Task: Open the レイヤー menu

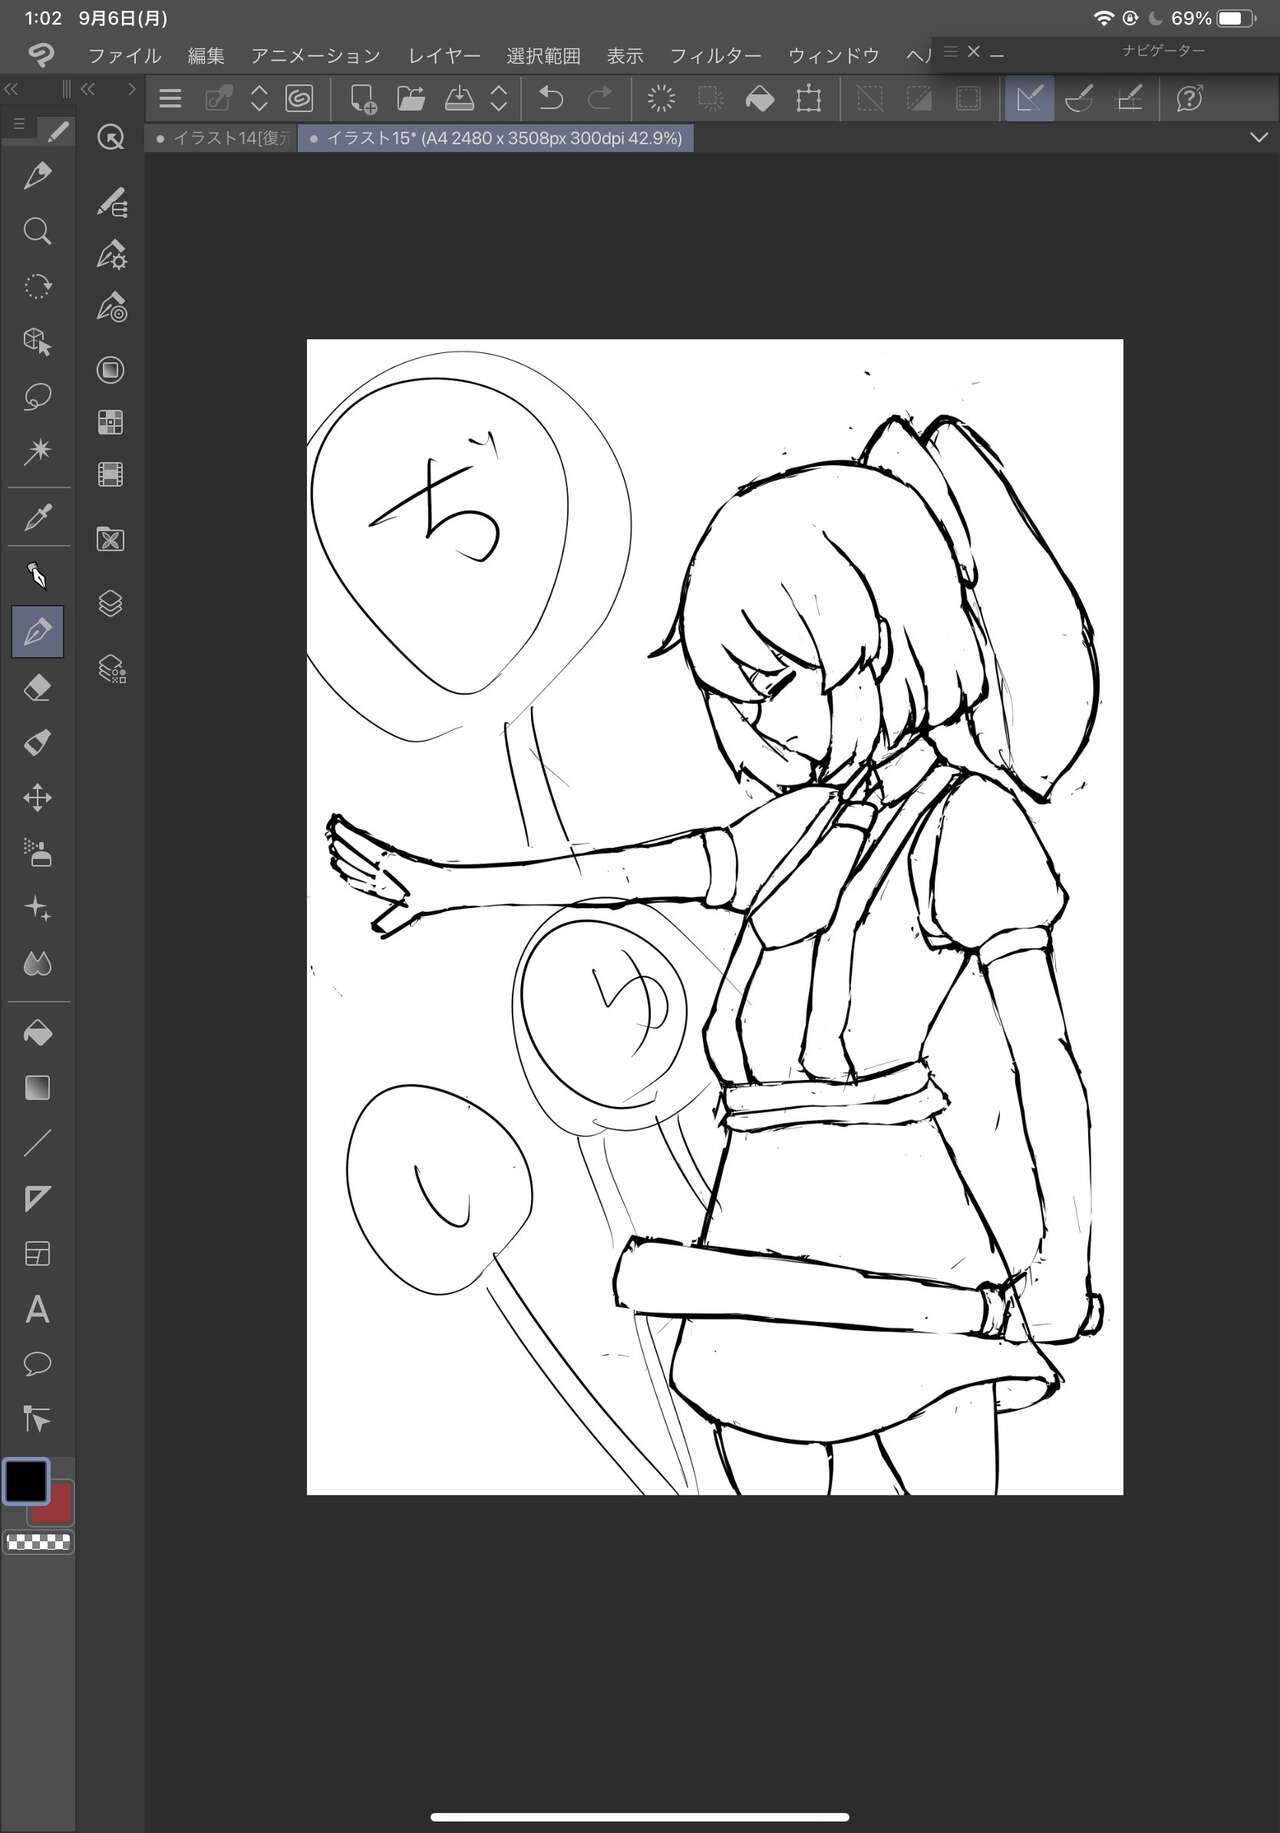Action: [x=444, y=56]
